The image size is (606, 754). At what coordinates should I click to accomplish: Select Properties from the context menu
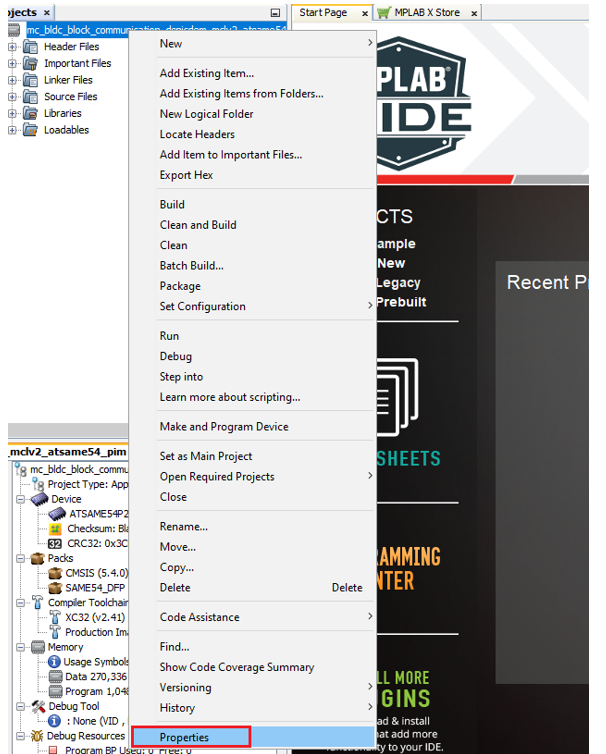(185, 738)
